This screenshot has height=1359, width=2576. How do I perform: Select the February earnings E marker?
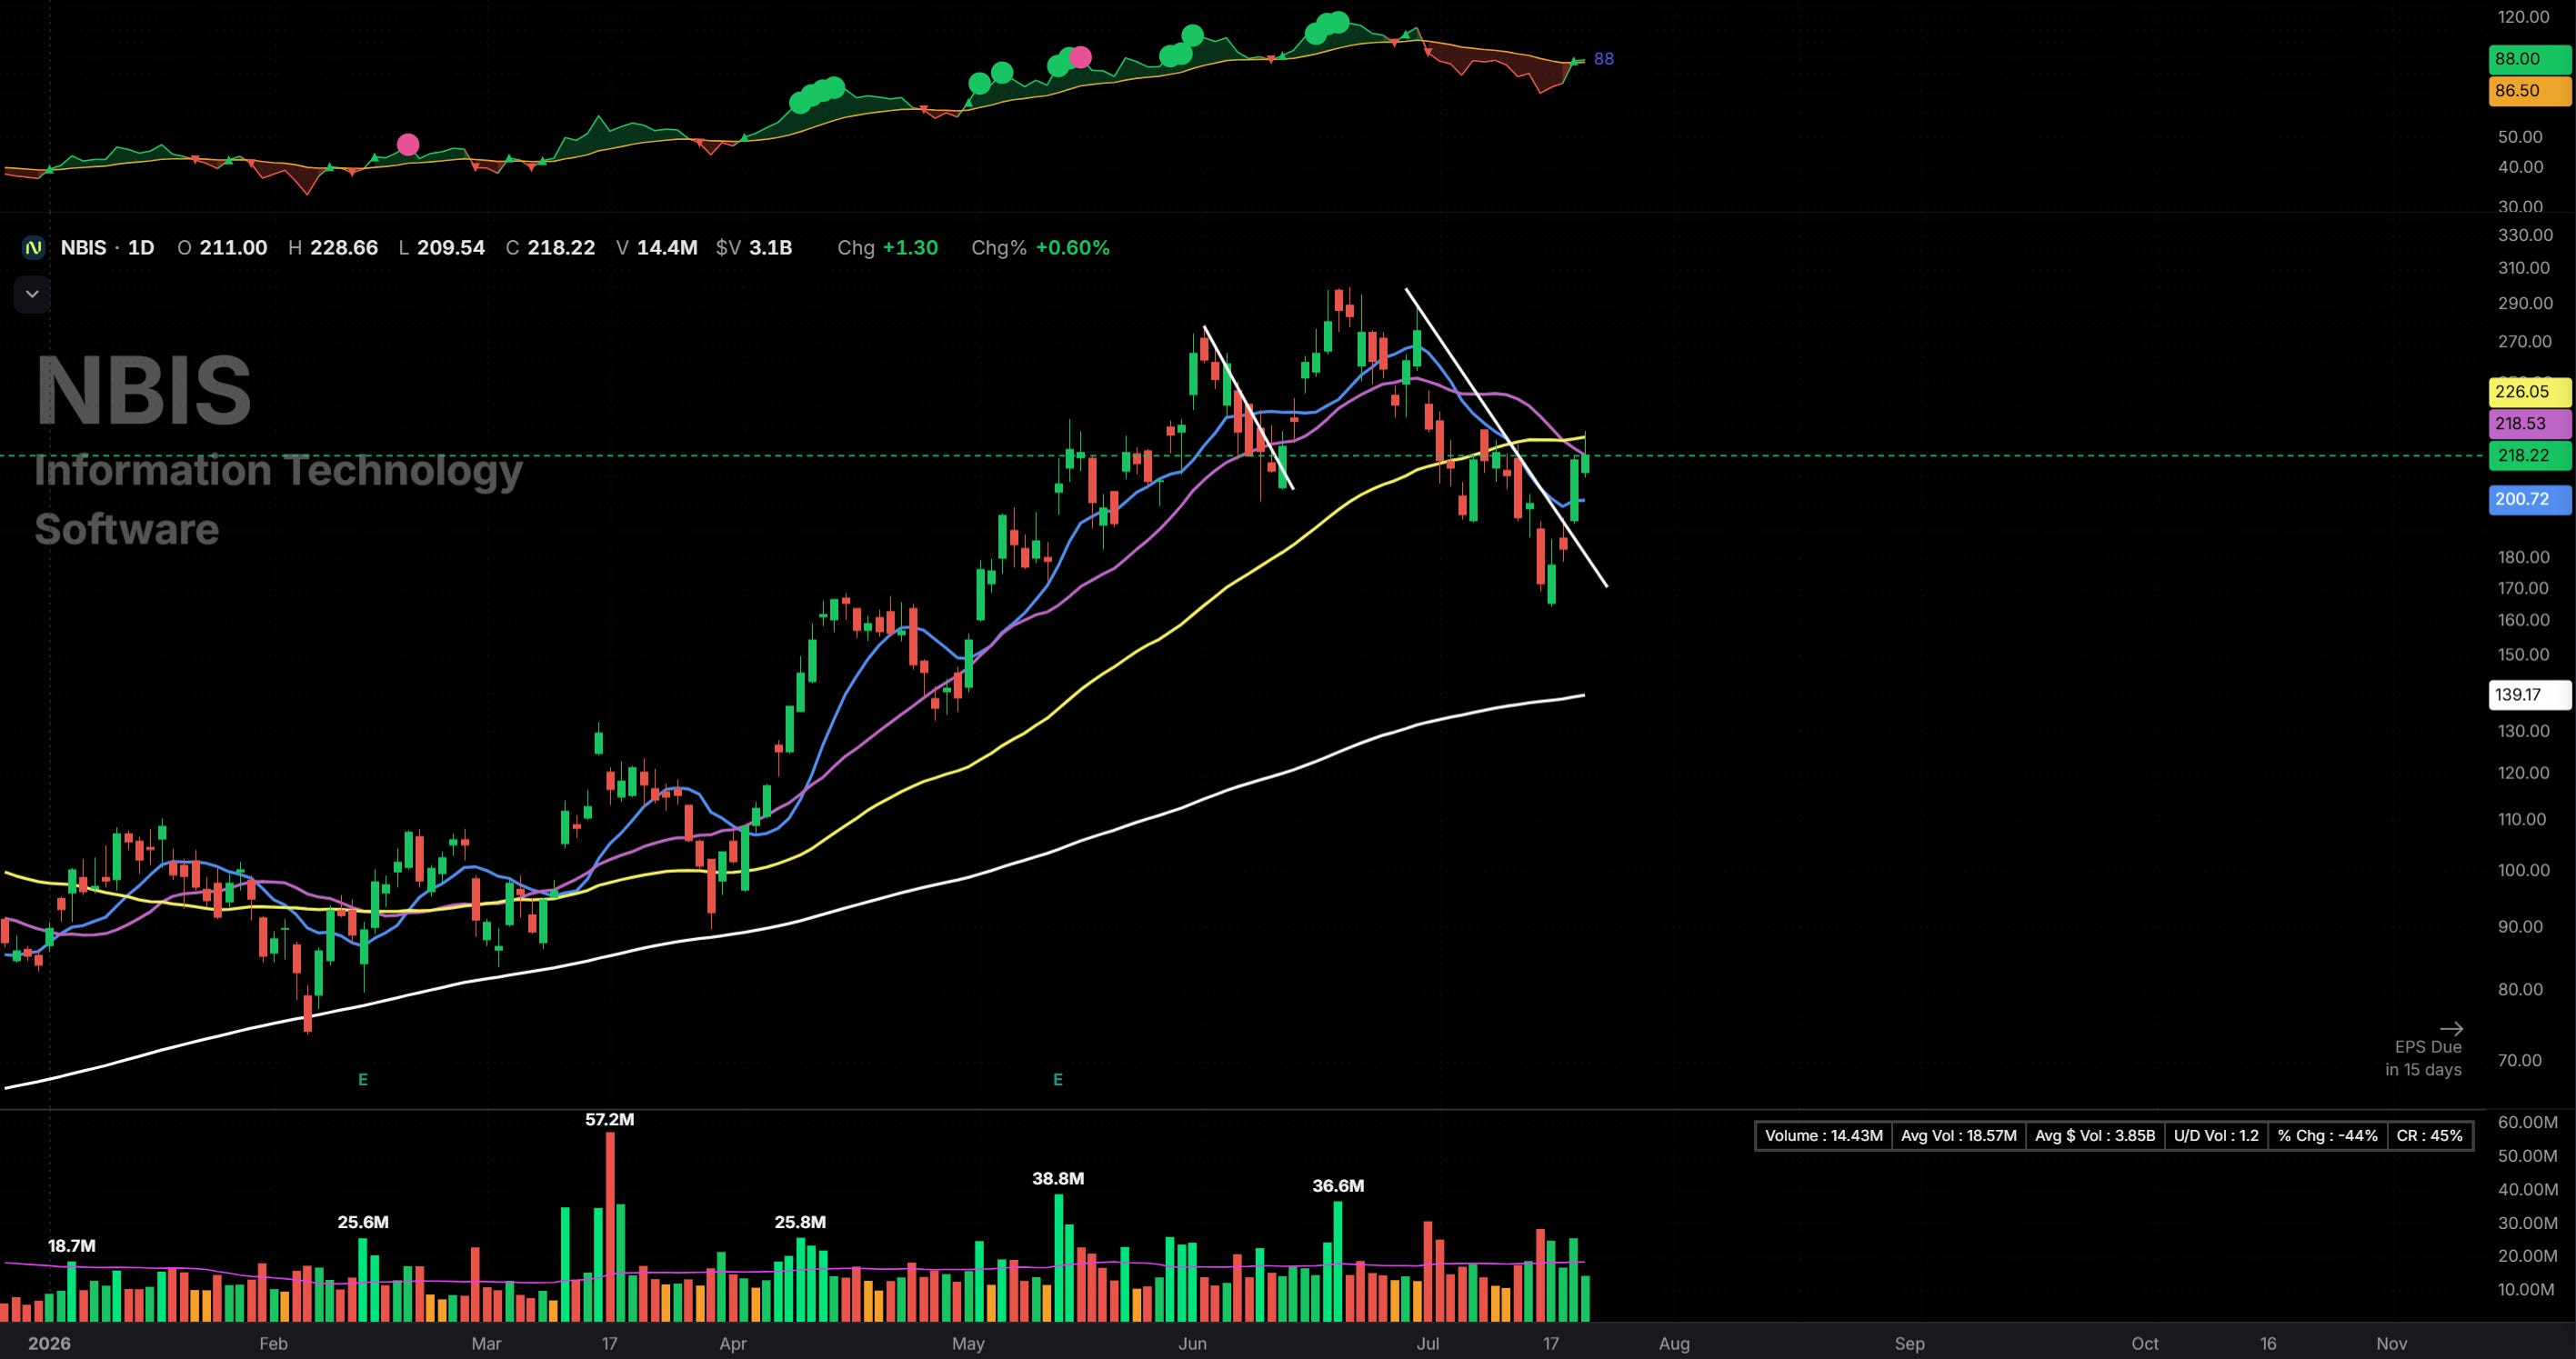click(x=363, y=1080)
